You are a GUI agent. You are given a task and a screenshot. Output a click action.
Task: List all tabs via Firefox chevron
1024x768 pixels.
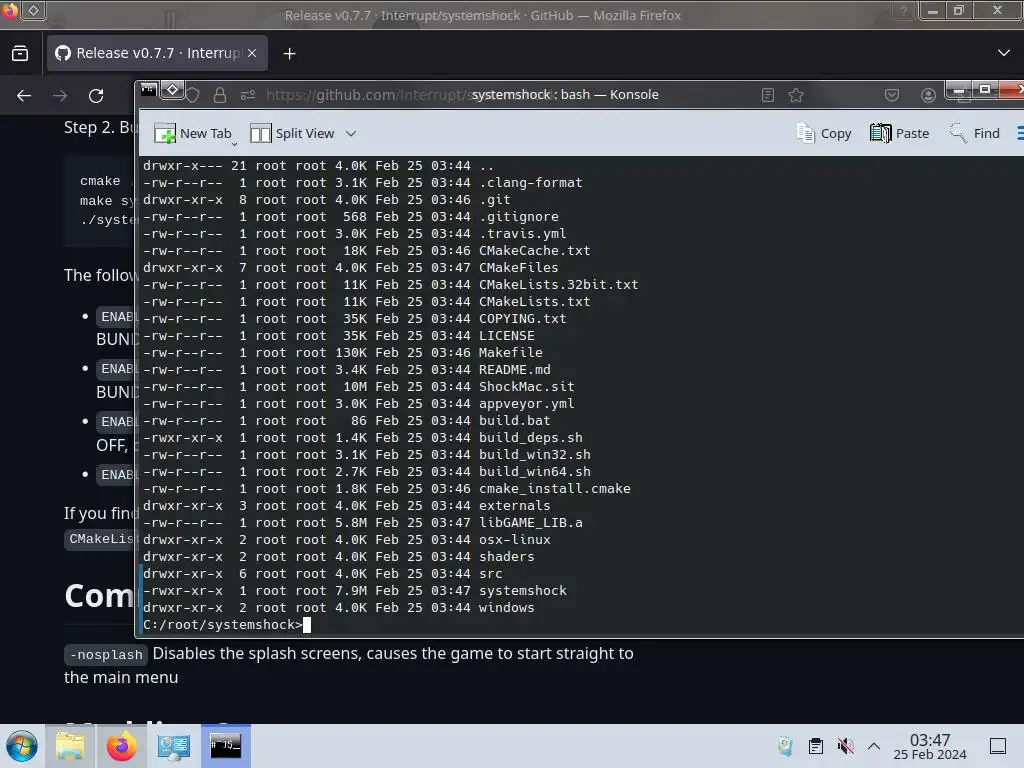coord(1004,53)
